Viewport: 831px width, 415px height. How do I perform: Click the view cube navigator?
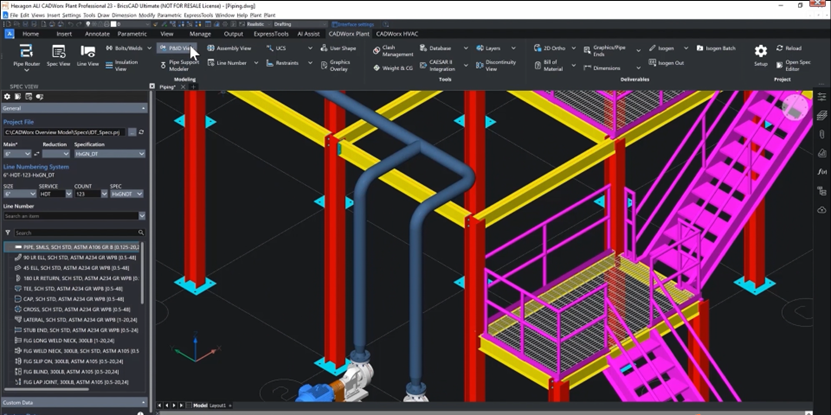[796, 108]
